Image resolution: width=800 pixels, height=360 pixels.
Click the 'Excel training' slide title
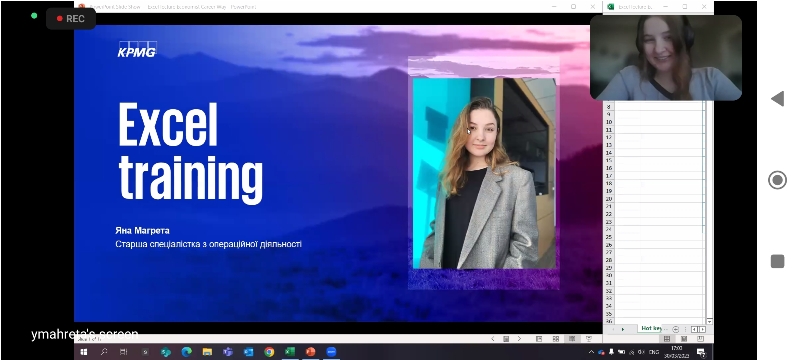pyautogui.click(x=190, y=152)
